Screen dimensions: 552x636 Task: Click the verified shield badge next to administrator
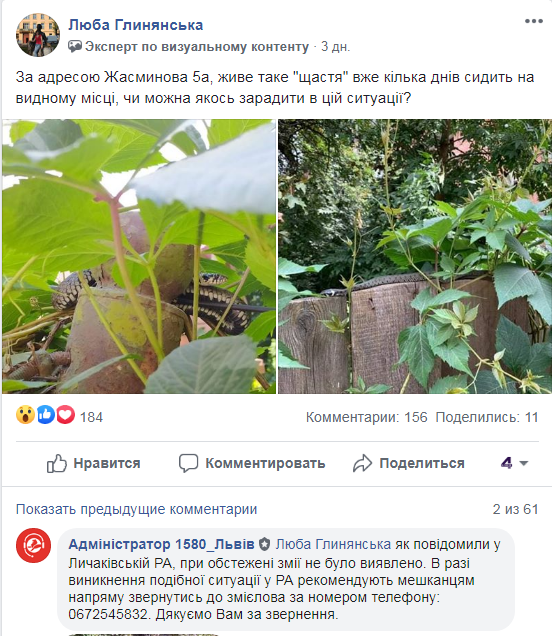point(264,544)
